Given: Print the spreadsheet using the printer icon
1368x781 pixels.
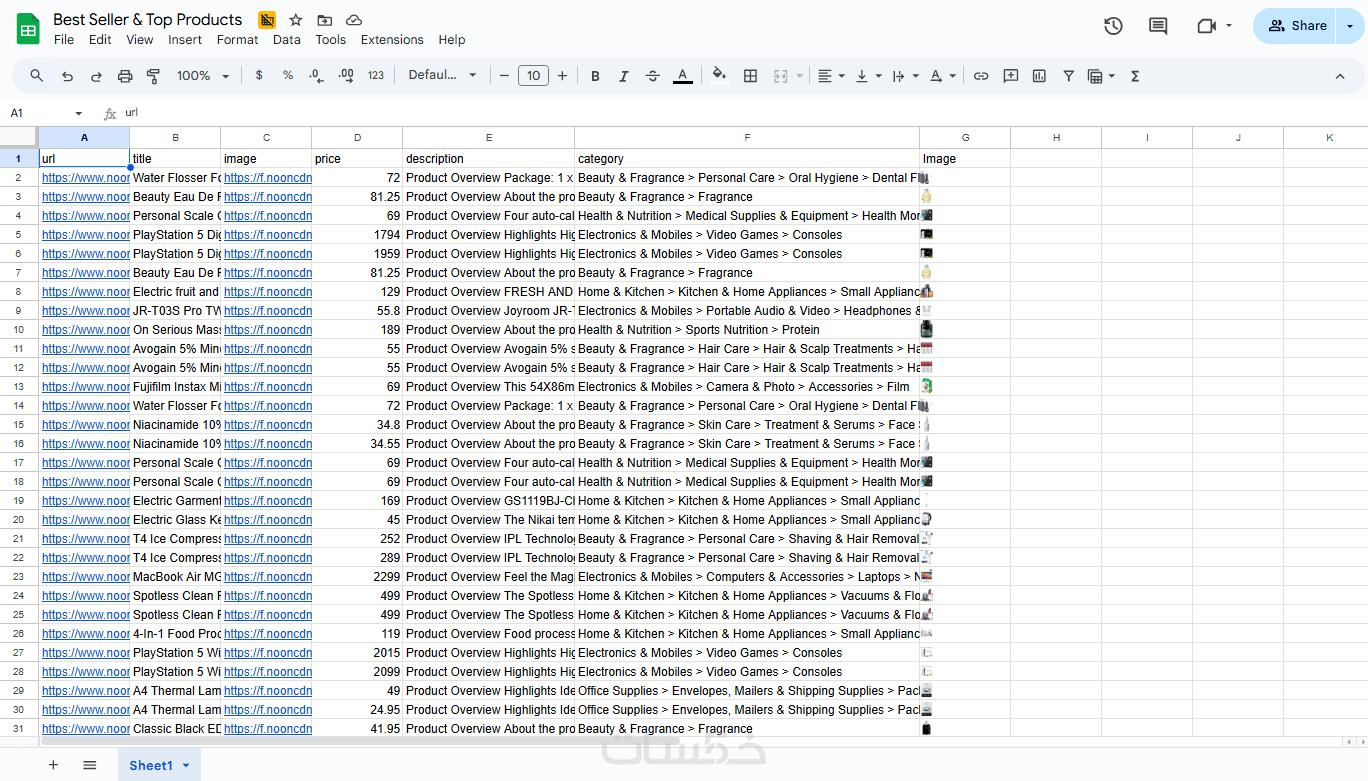Looking at the screenshot, I should pos(125,76).
